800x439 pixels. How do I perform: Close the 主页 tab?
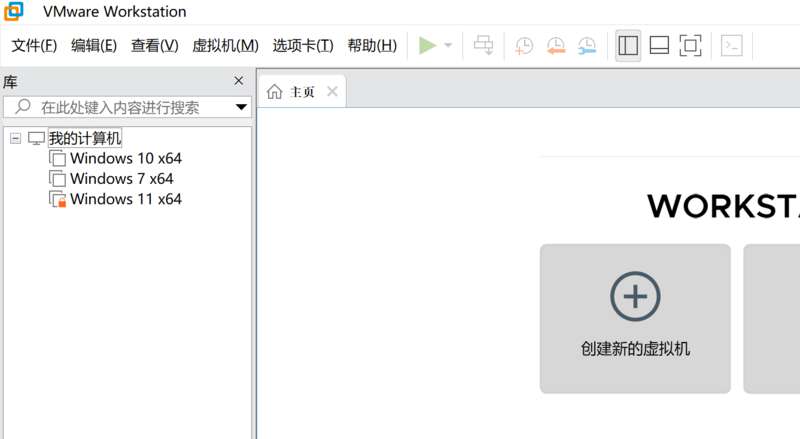332,91
